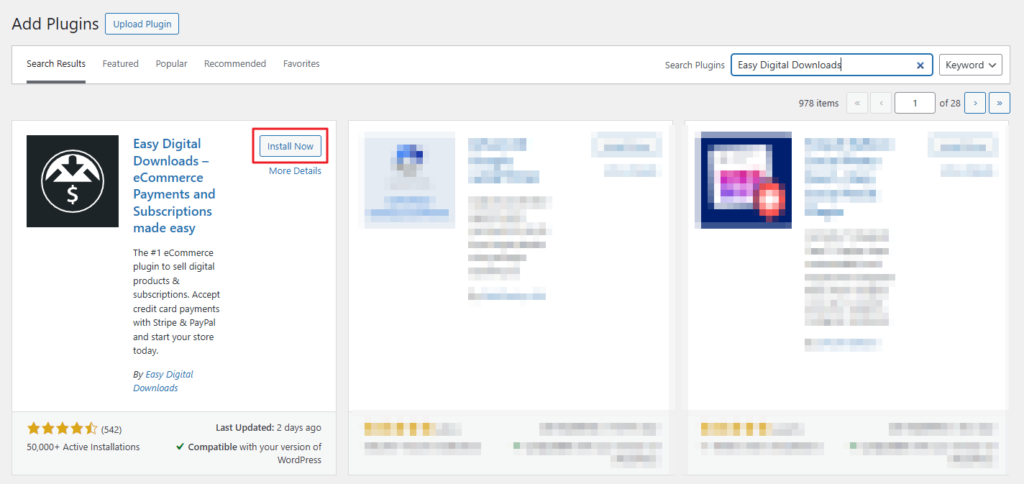Clear search text with the X icon
Screen dimensions: 1024x484
(x=920, y=65)
